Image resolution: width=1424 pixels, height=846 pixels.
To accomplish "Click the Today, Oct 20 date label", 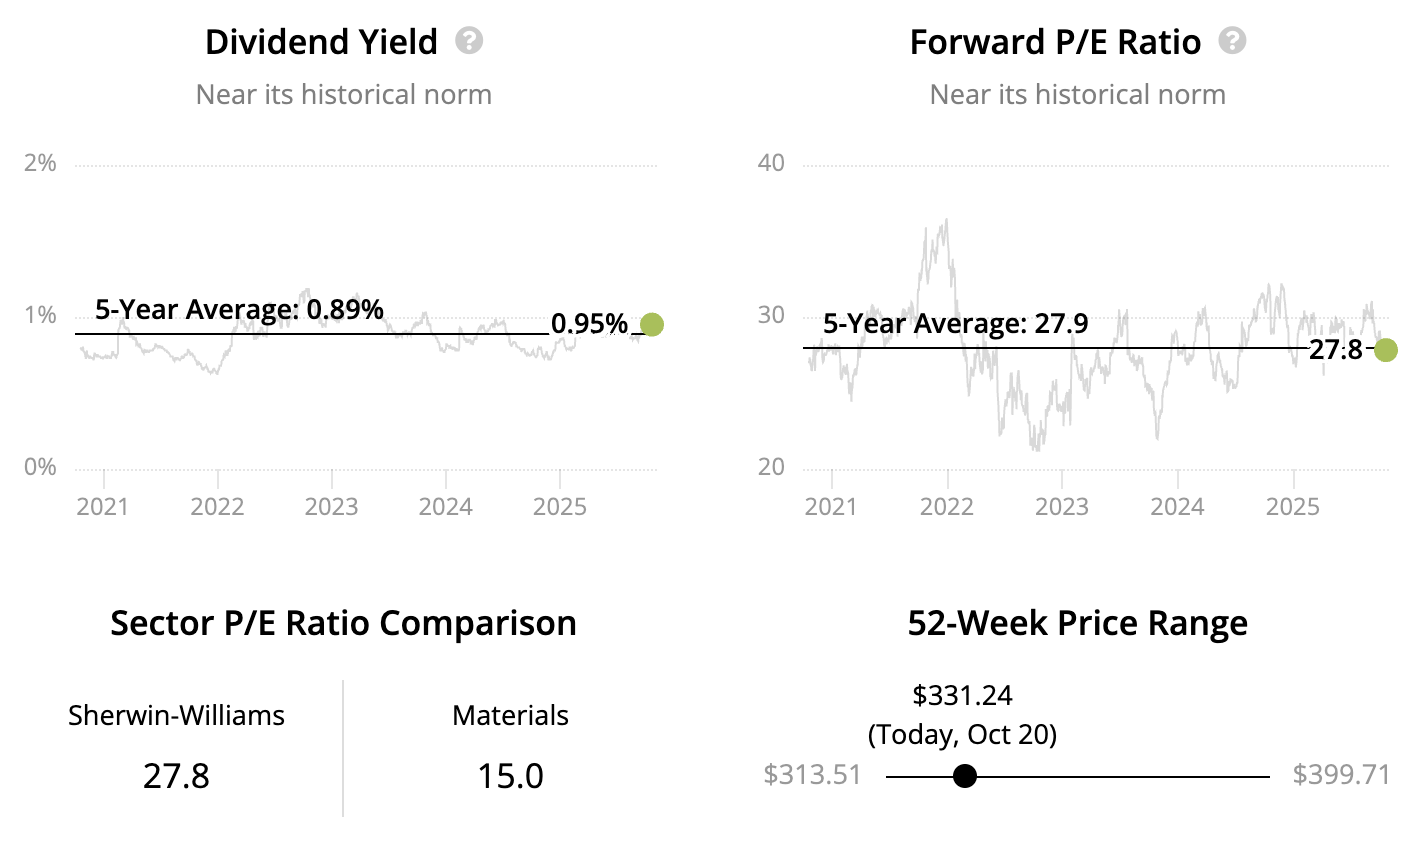I will pyautogui.click(x=962, y=735).
